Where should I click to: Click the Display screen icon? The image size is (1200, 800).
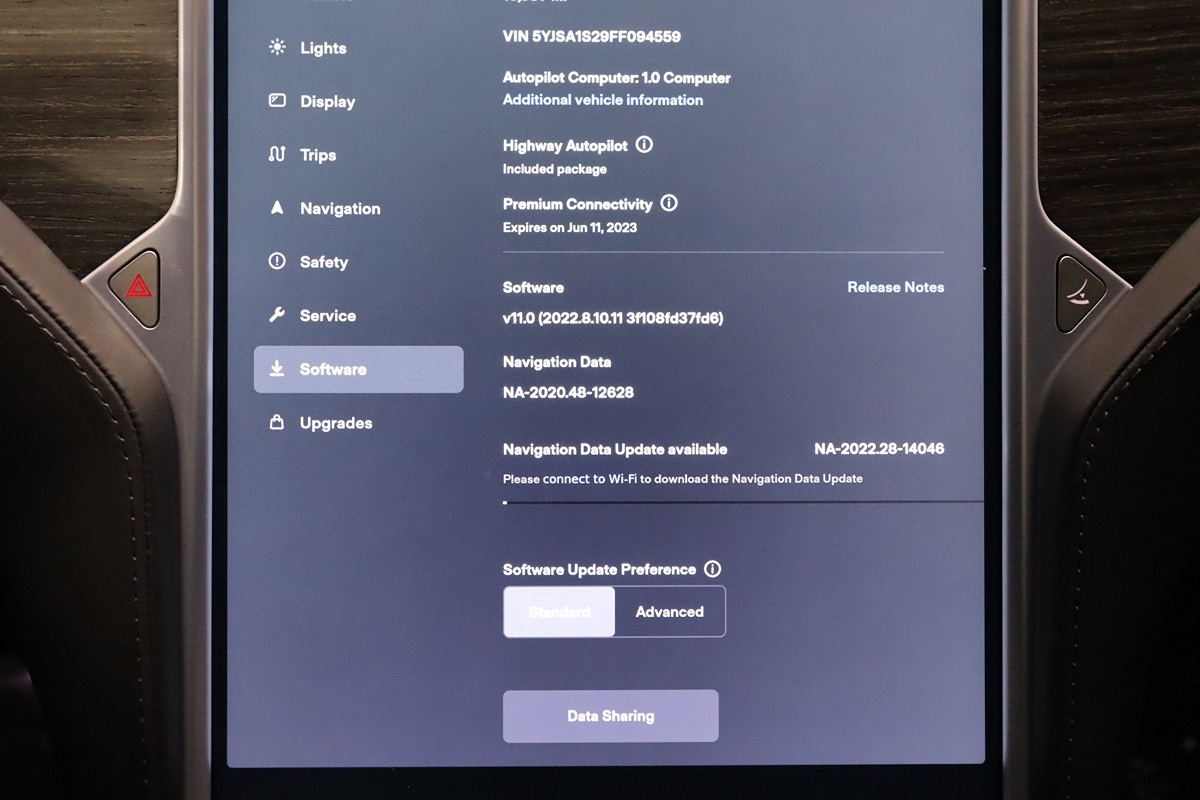click(277, 101)
